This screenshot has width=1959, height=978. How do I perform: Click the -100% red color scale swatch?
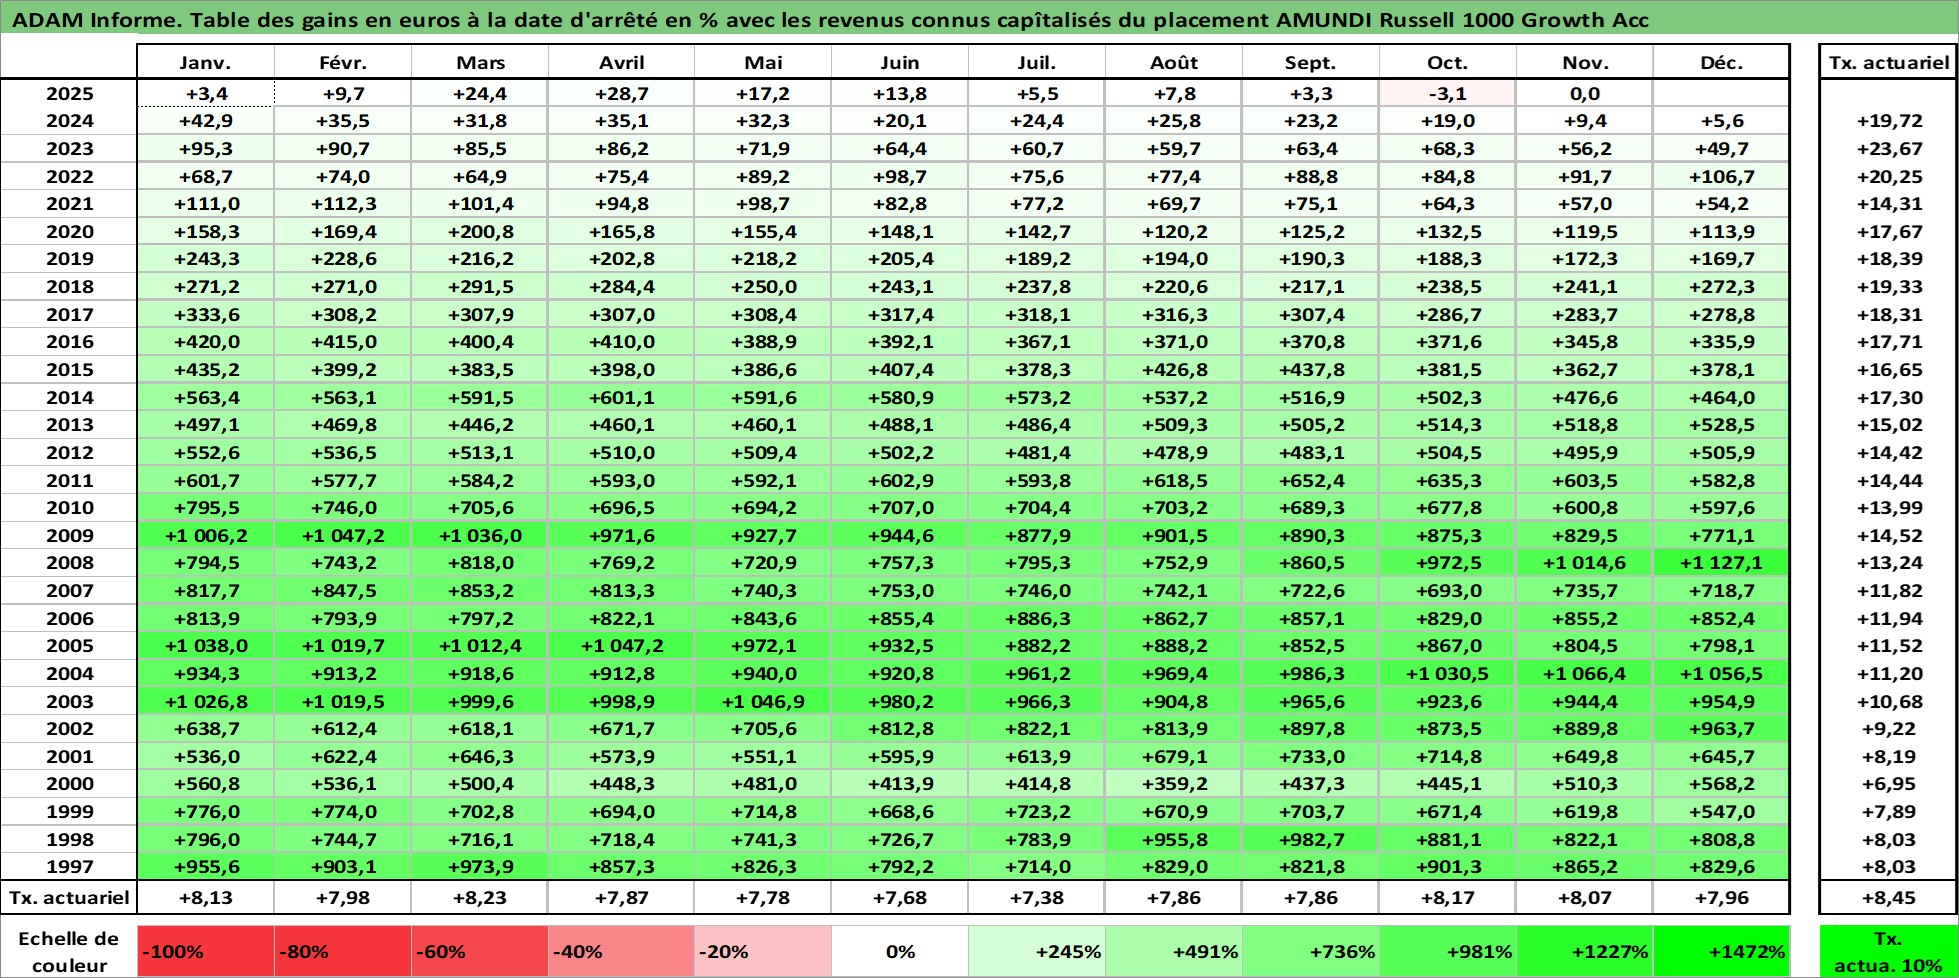pyautogui.click(x=205, y=951)
